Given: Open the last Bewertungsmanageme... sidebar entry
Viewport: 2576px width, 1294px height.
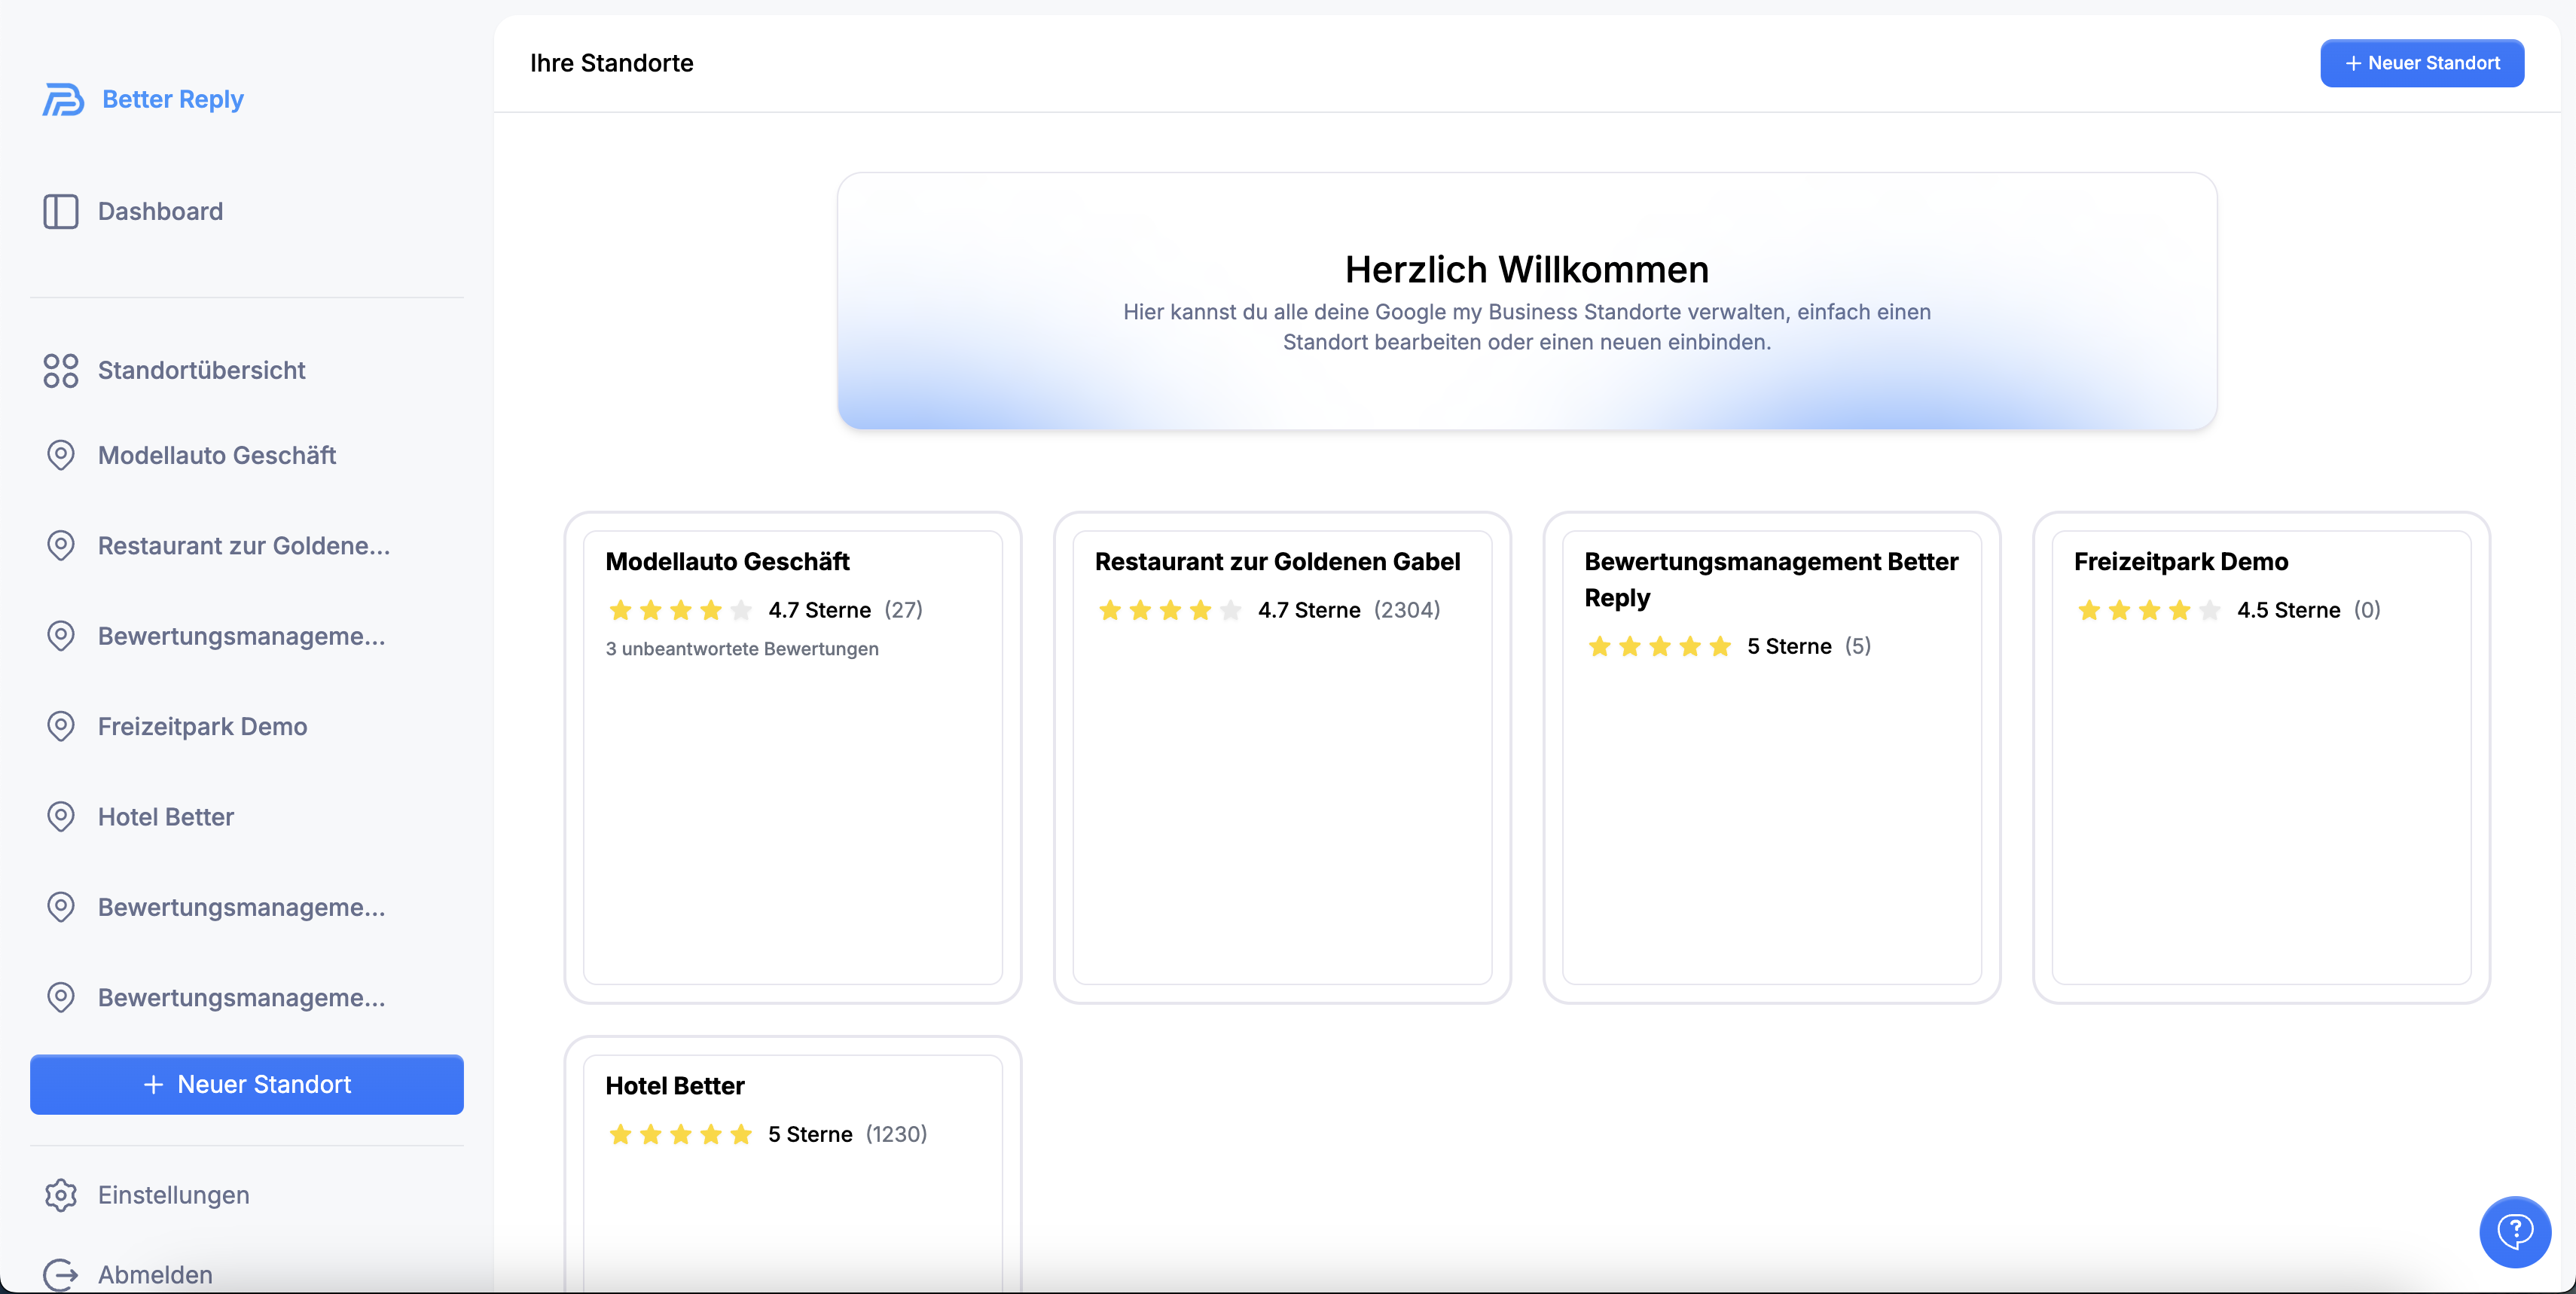Looking at the screenshot, I should pos(241,998).
